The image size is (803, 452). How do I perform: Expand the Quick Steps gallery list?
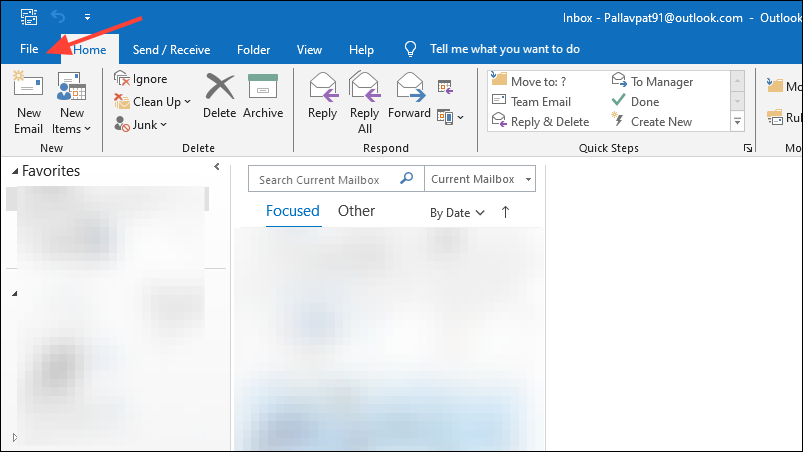(737, 121)
